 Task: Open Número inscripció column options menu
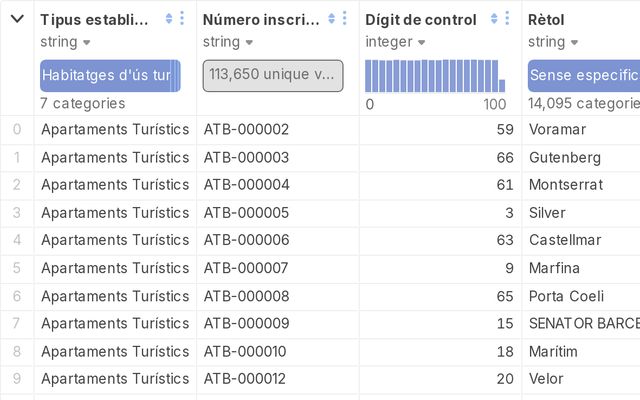click(345, 18)
